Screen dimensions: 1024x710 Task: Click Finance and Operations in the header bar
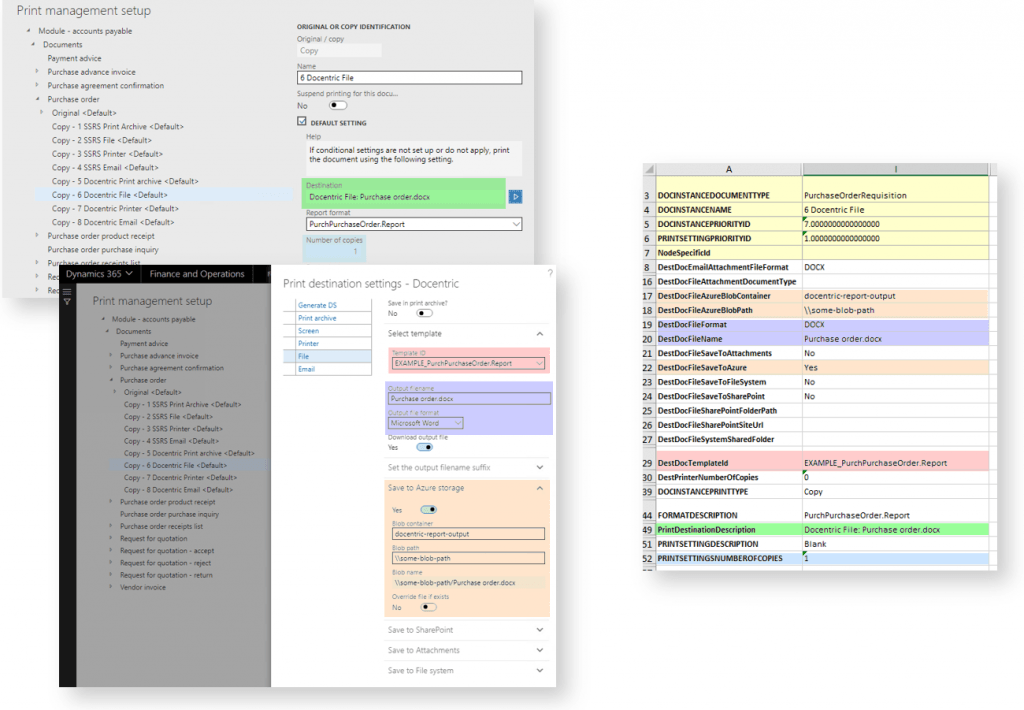coord(197,274)
